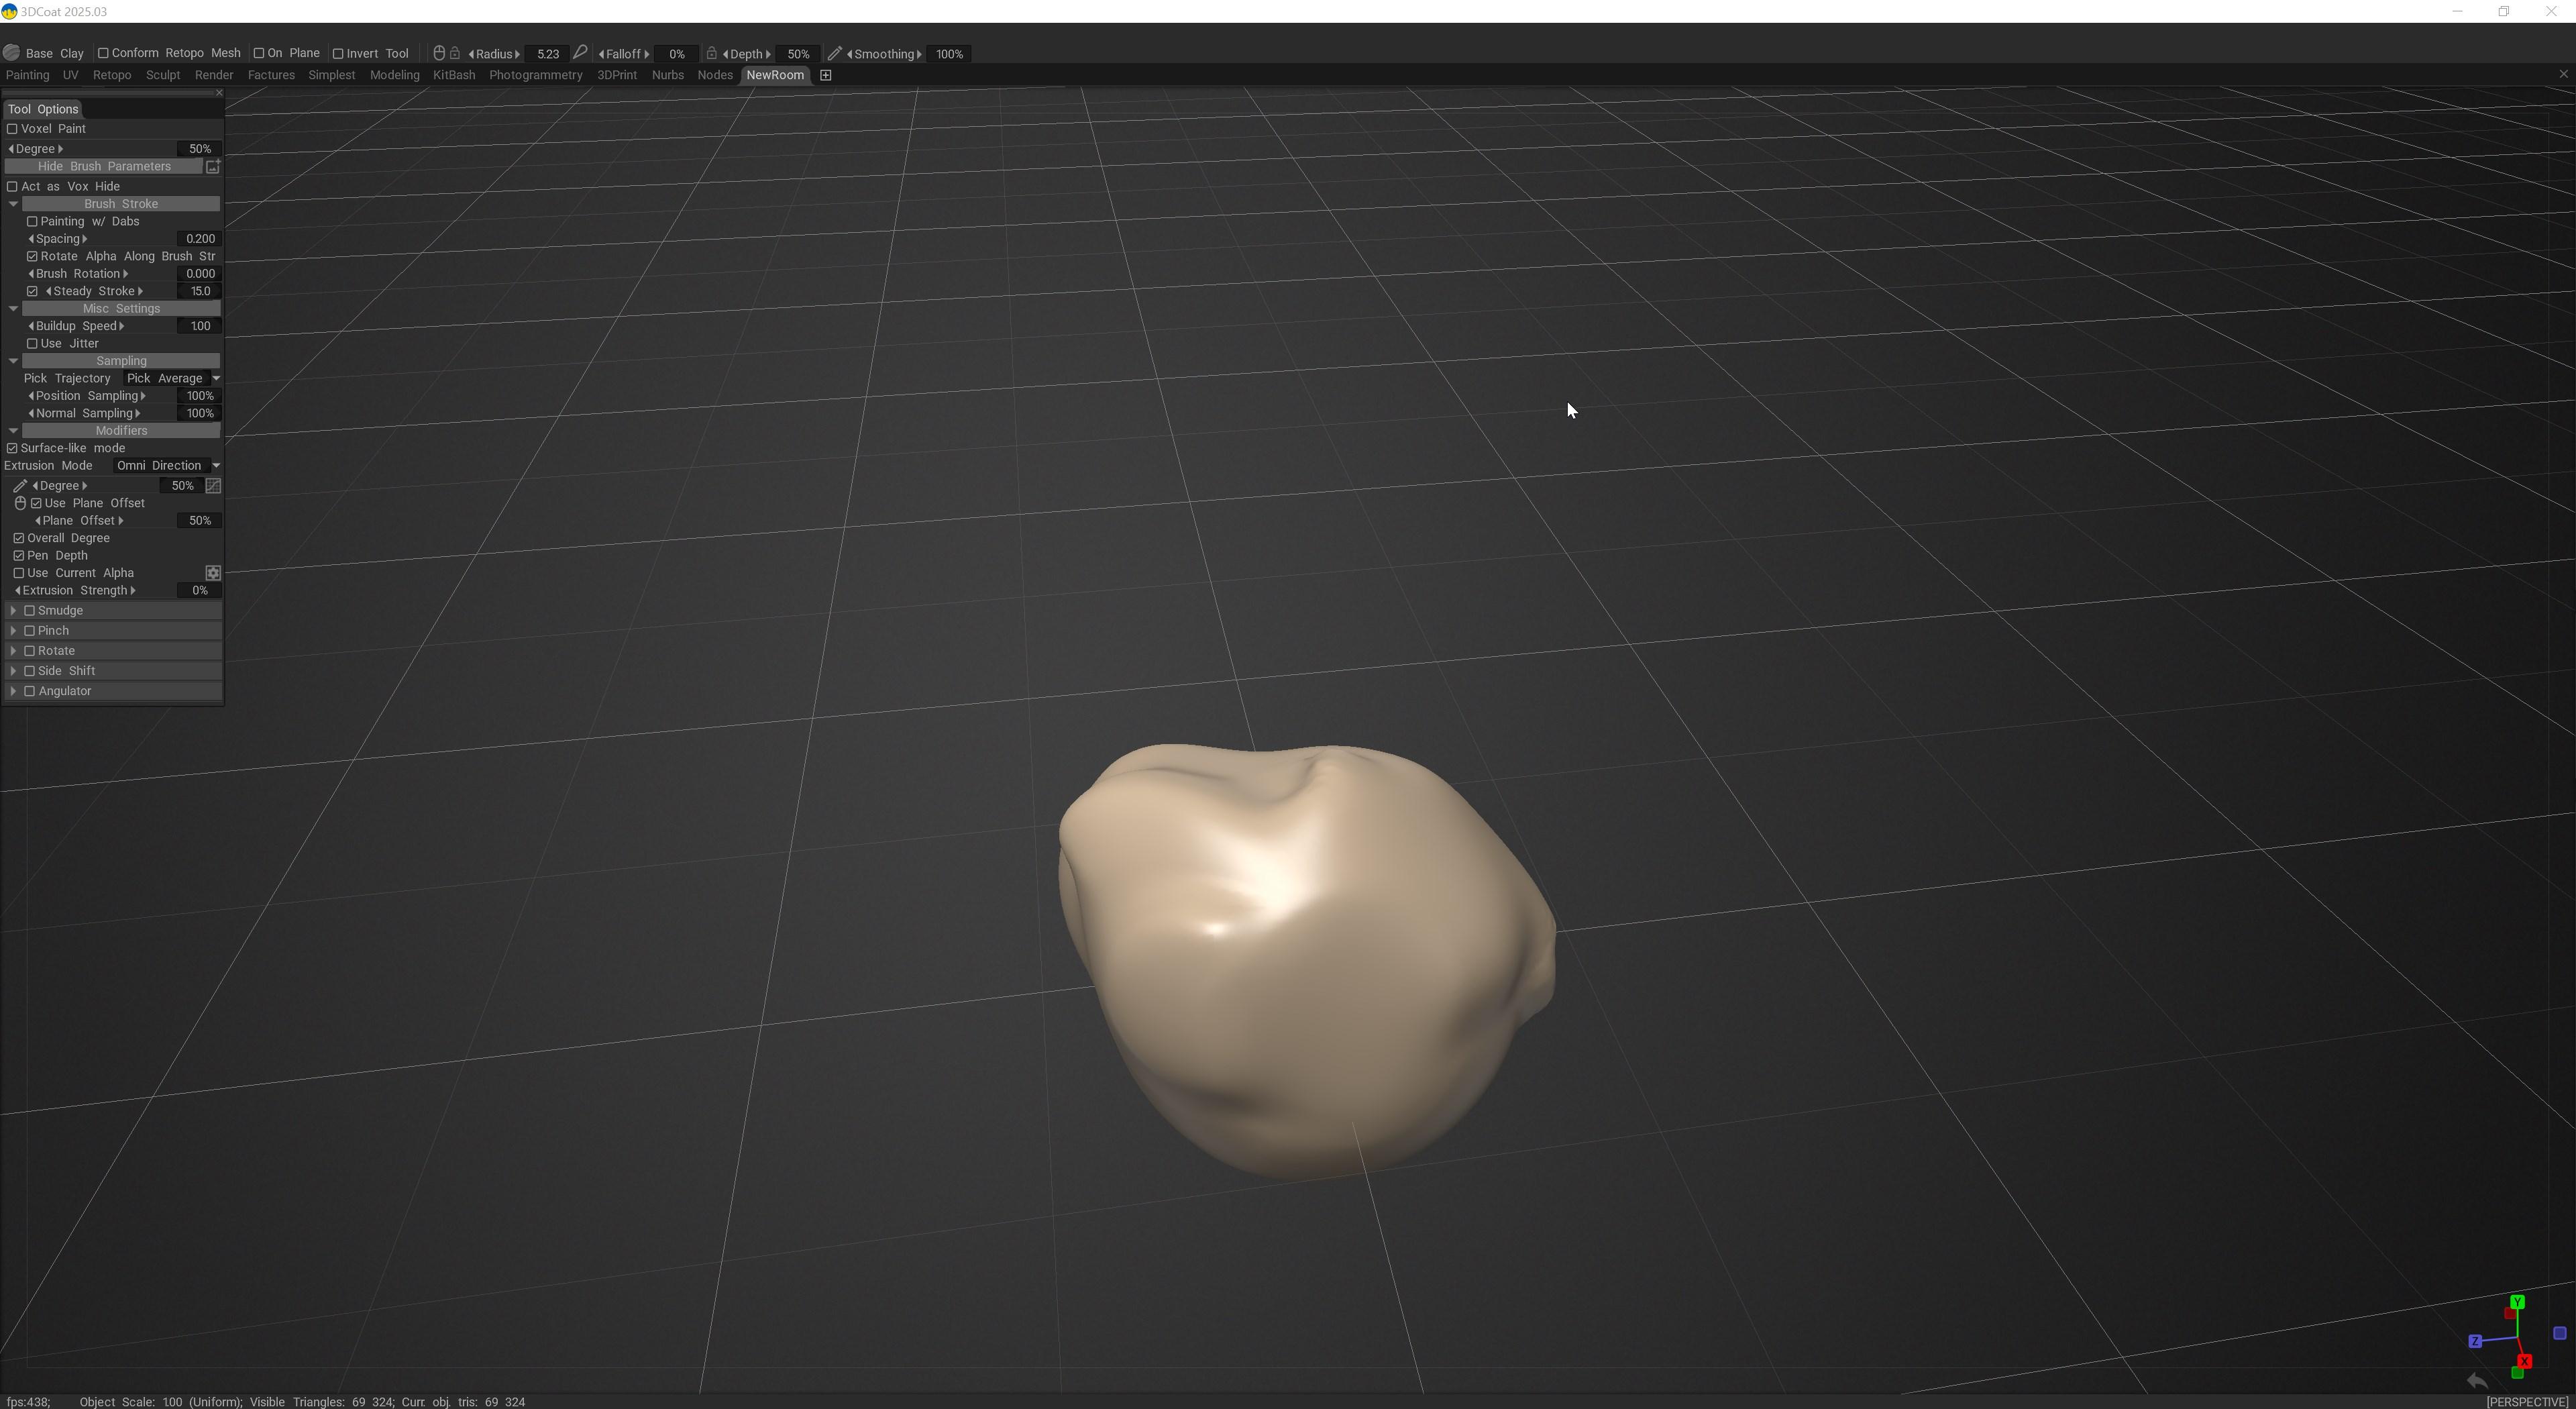The image size is (2576, 1409).
Task: Open the Extrusion Mode Omni Direction dropdown
Action: click(x=166, y=466)
